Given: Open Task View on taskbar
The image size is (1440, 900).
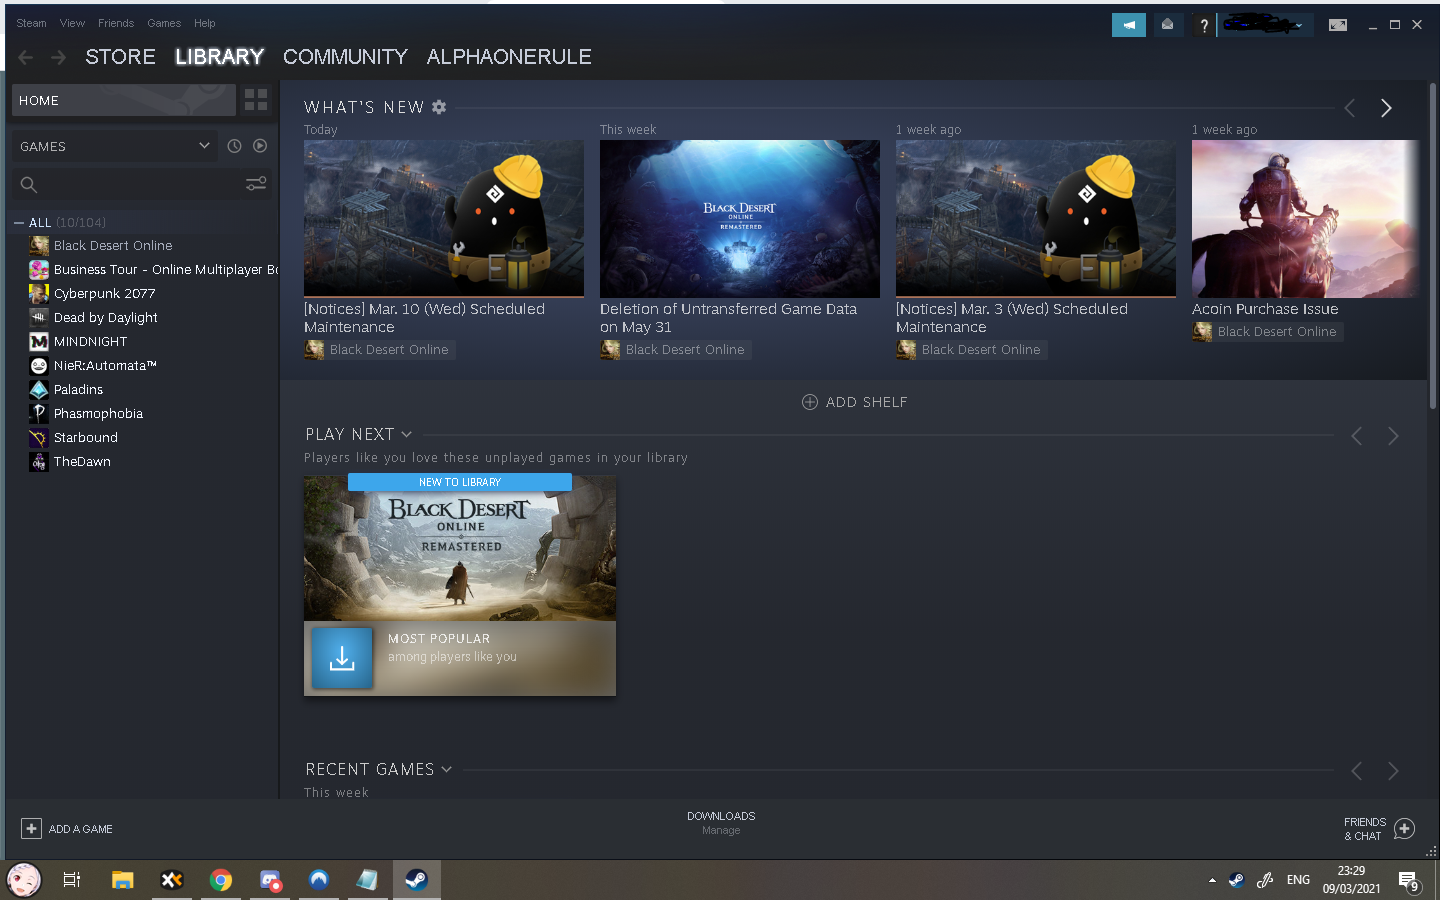Looking at the screenshot, I should [x=72, y=880].
